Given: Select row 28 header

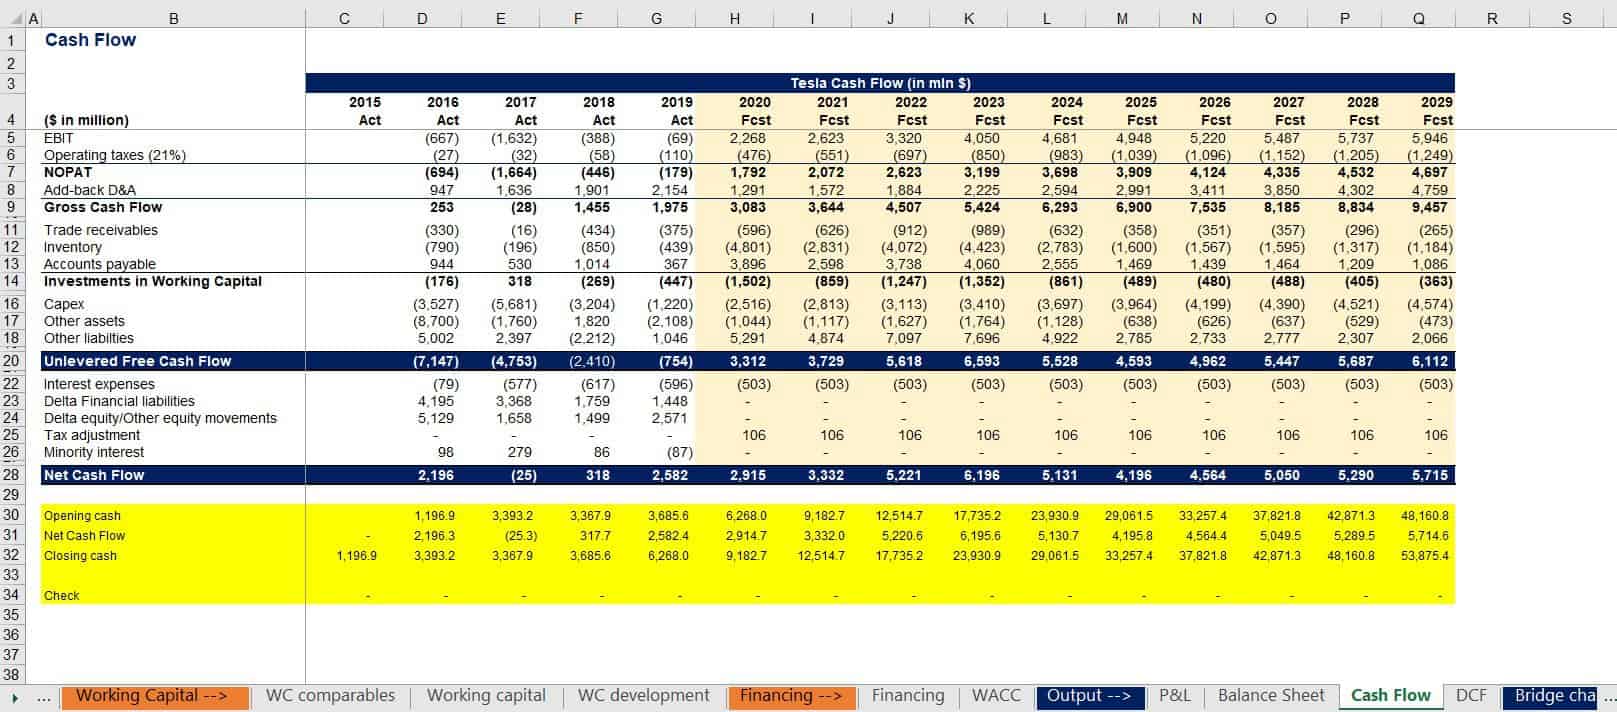Looking at the screenshot, I should pos(11,475).
